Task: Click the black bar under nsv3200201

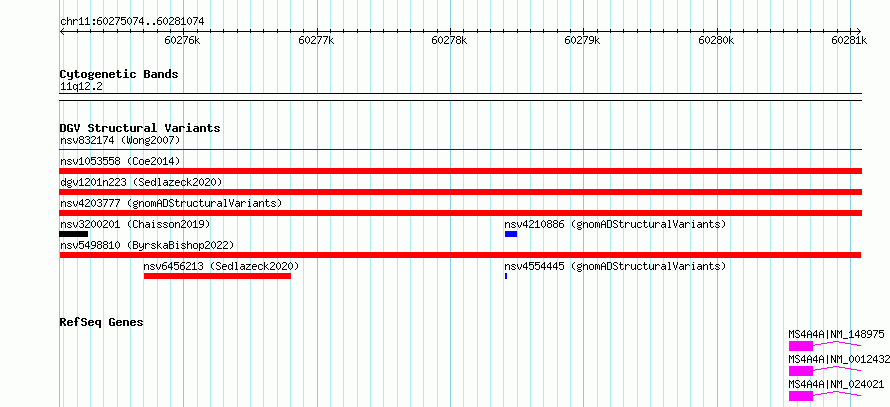Action: coord(74,234)
